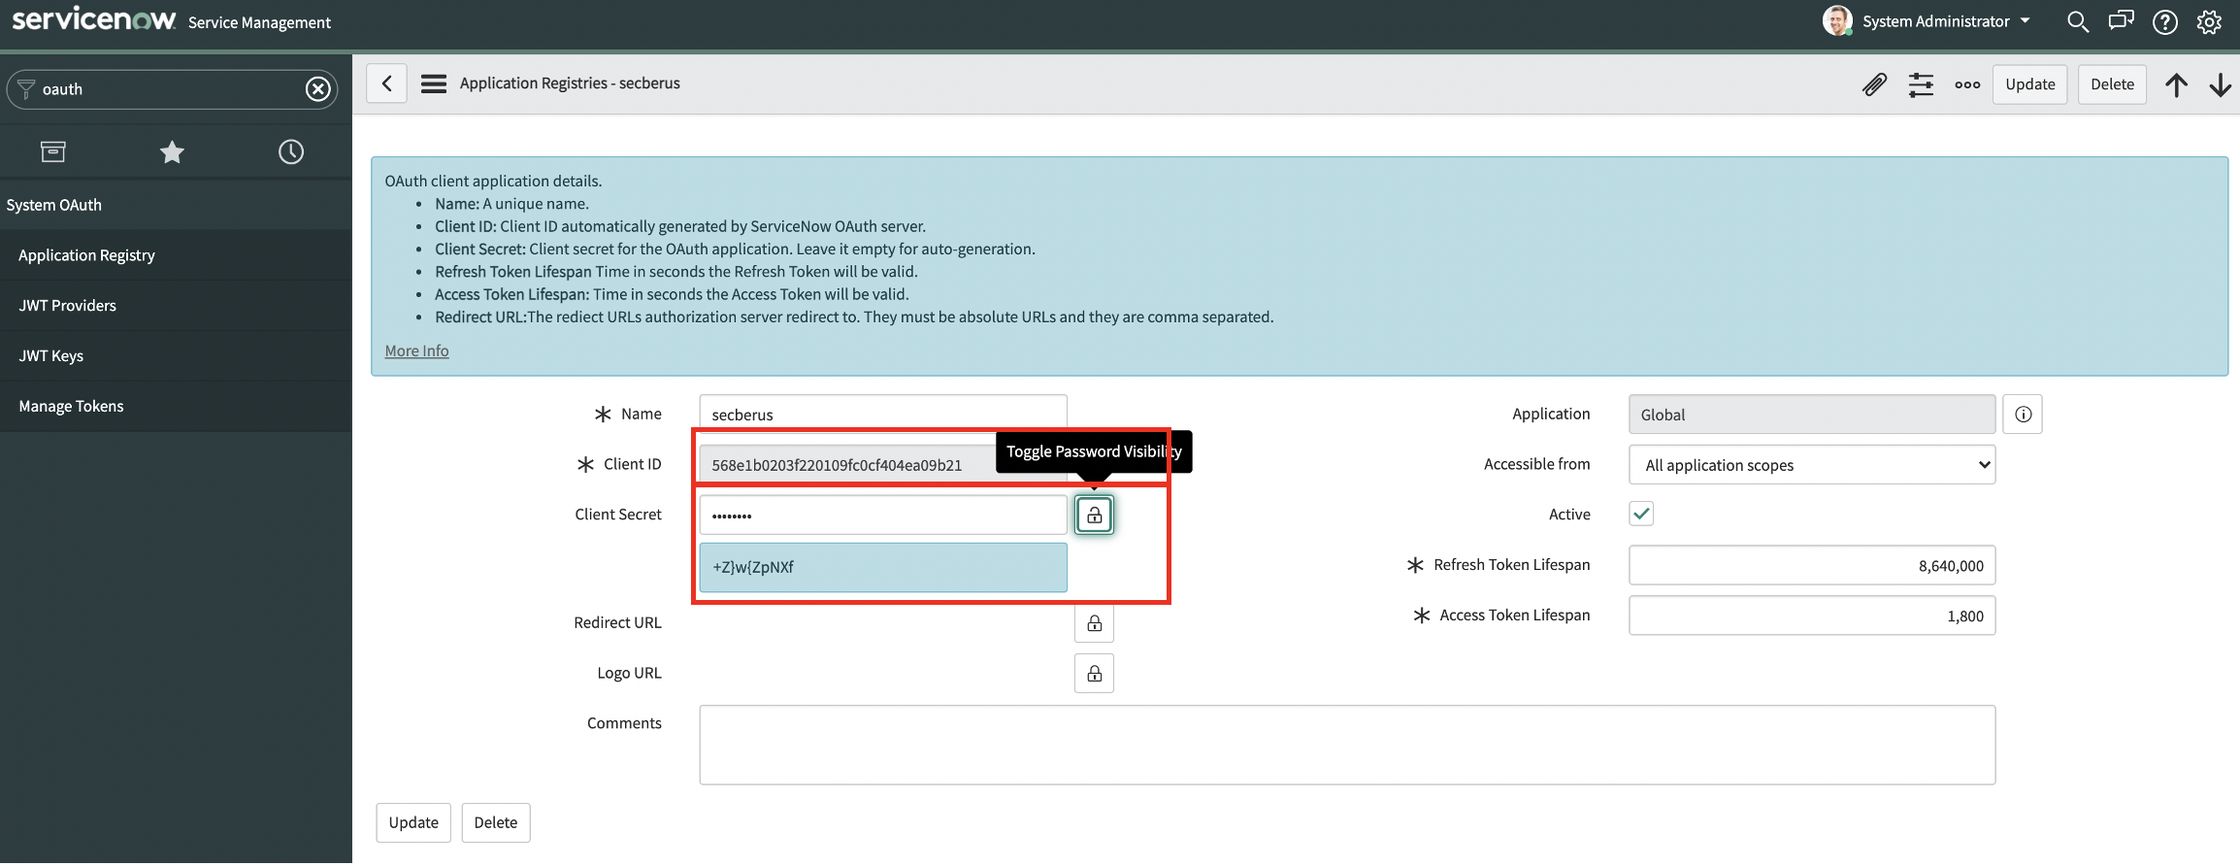
Task: Click the bottom Update button
Action: point(413,822)
